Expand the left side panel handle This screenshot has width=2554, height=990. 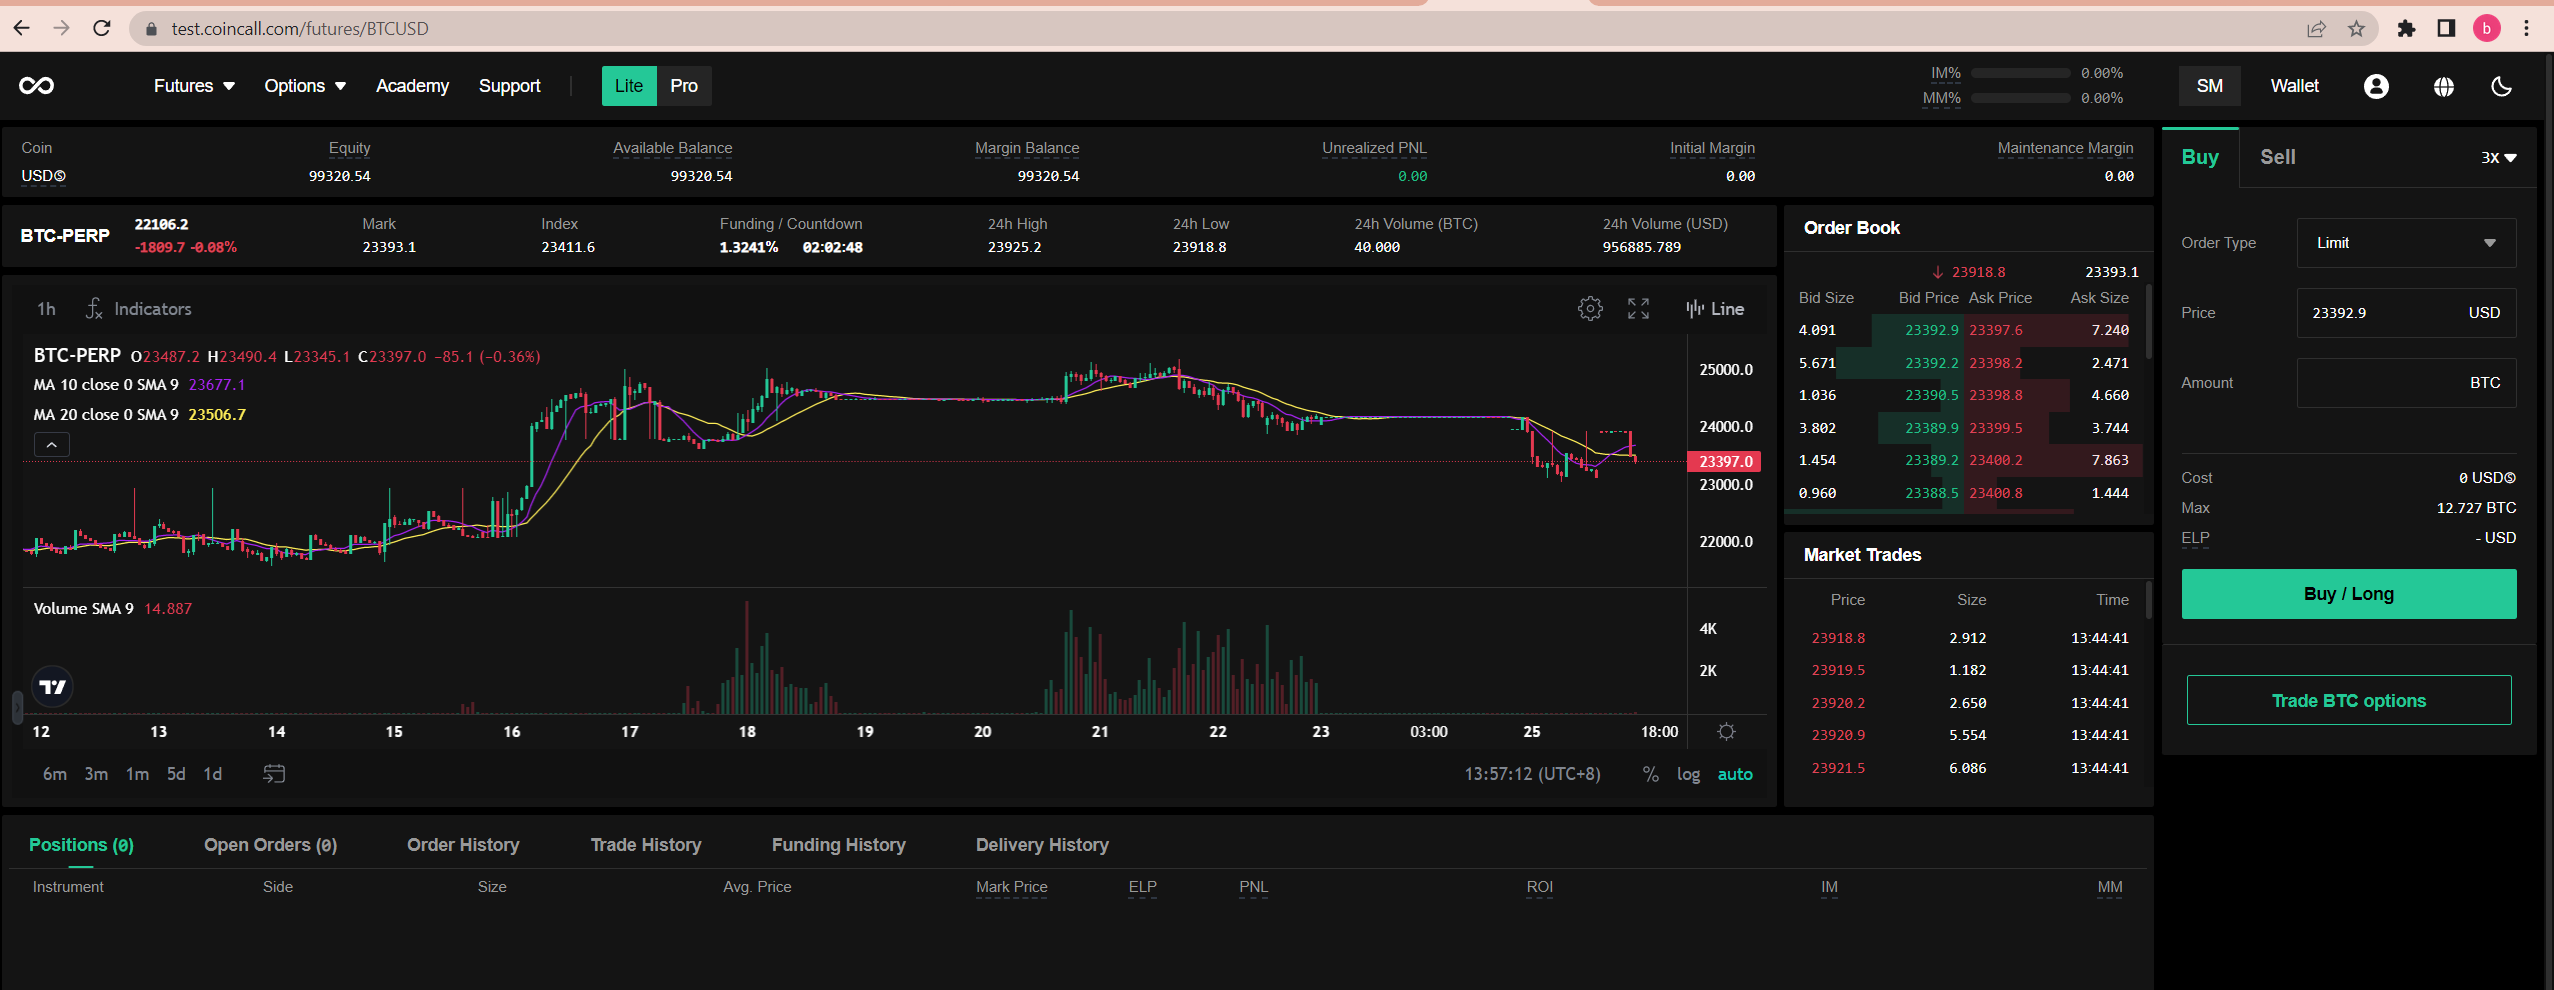point(16,707)
